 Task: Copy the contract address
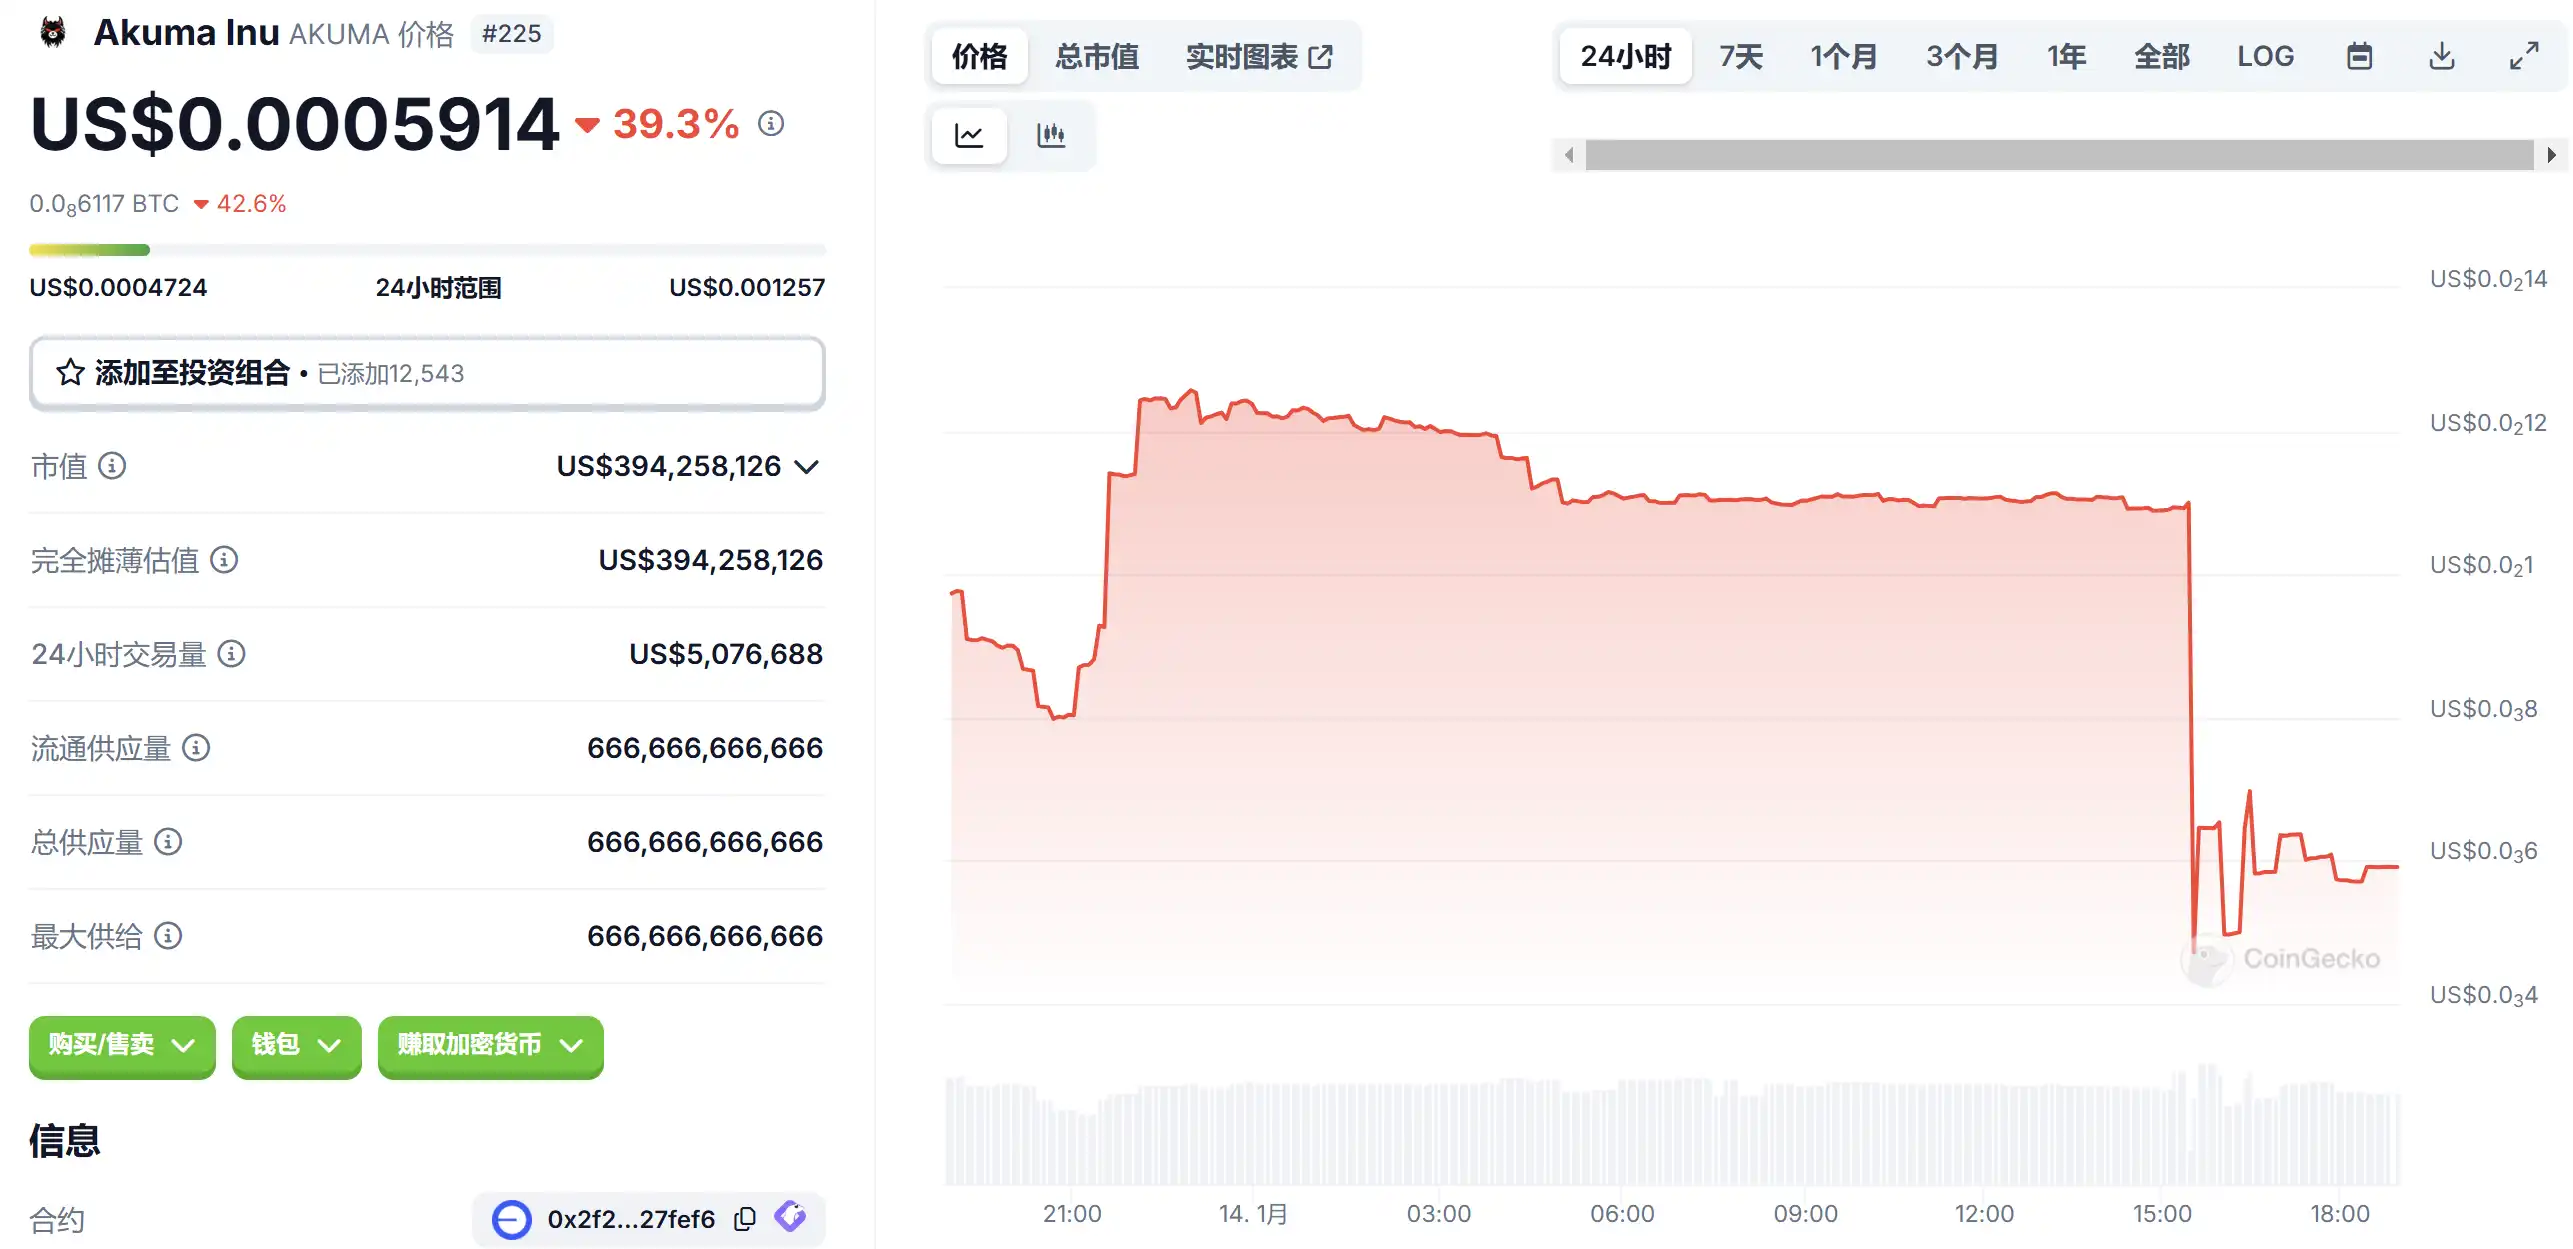click(x=744, y=1219)
